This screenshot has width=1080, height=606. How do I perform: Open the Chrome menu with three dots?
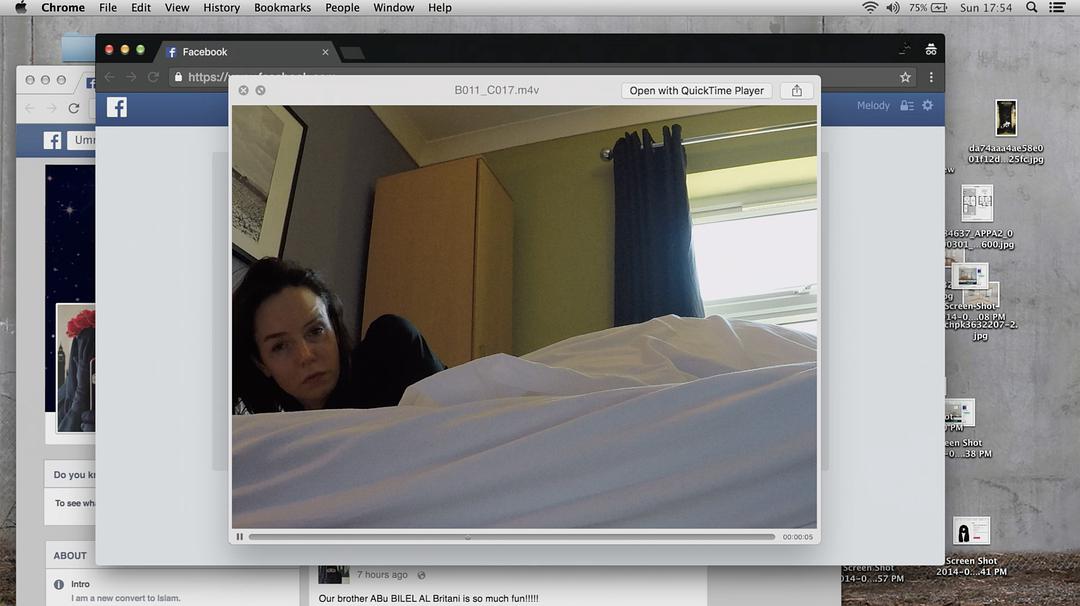(931, 76)
